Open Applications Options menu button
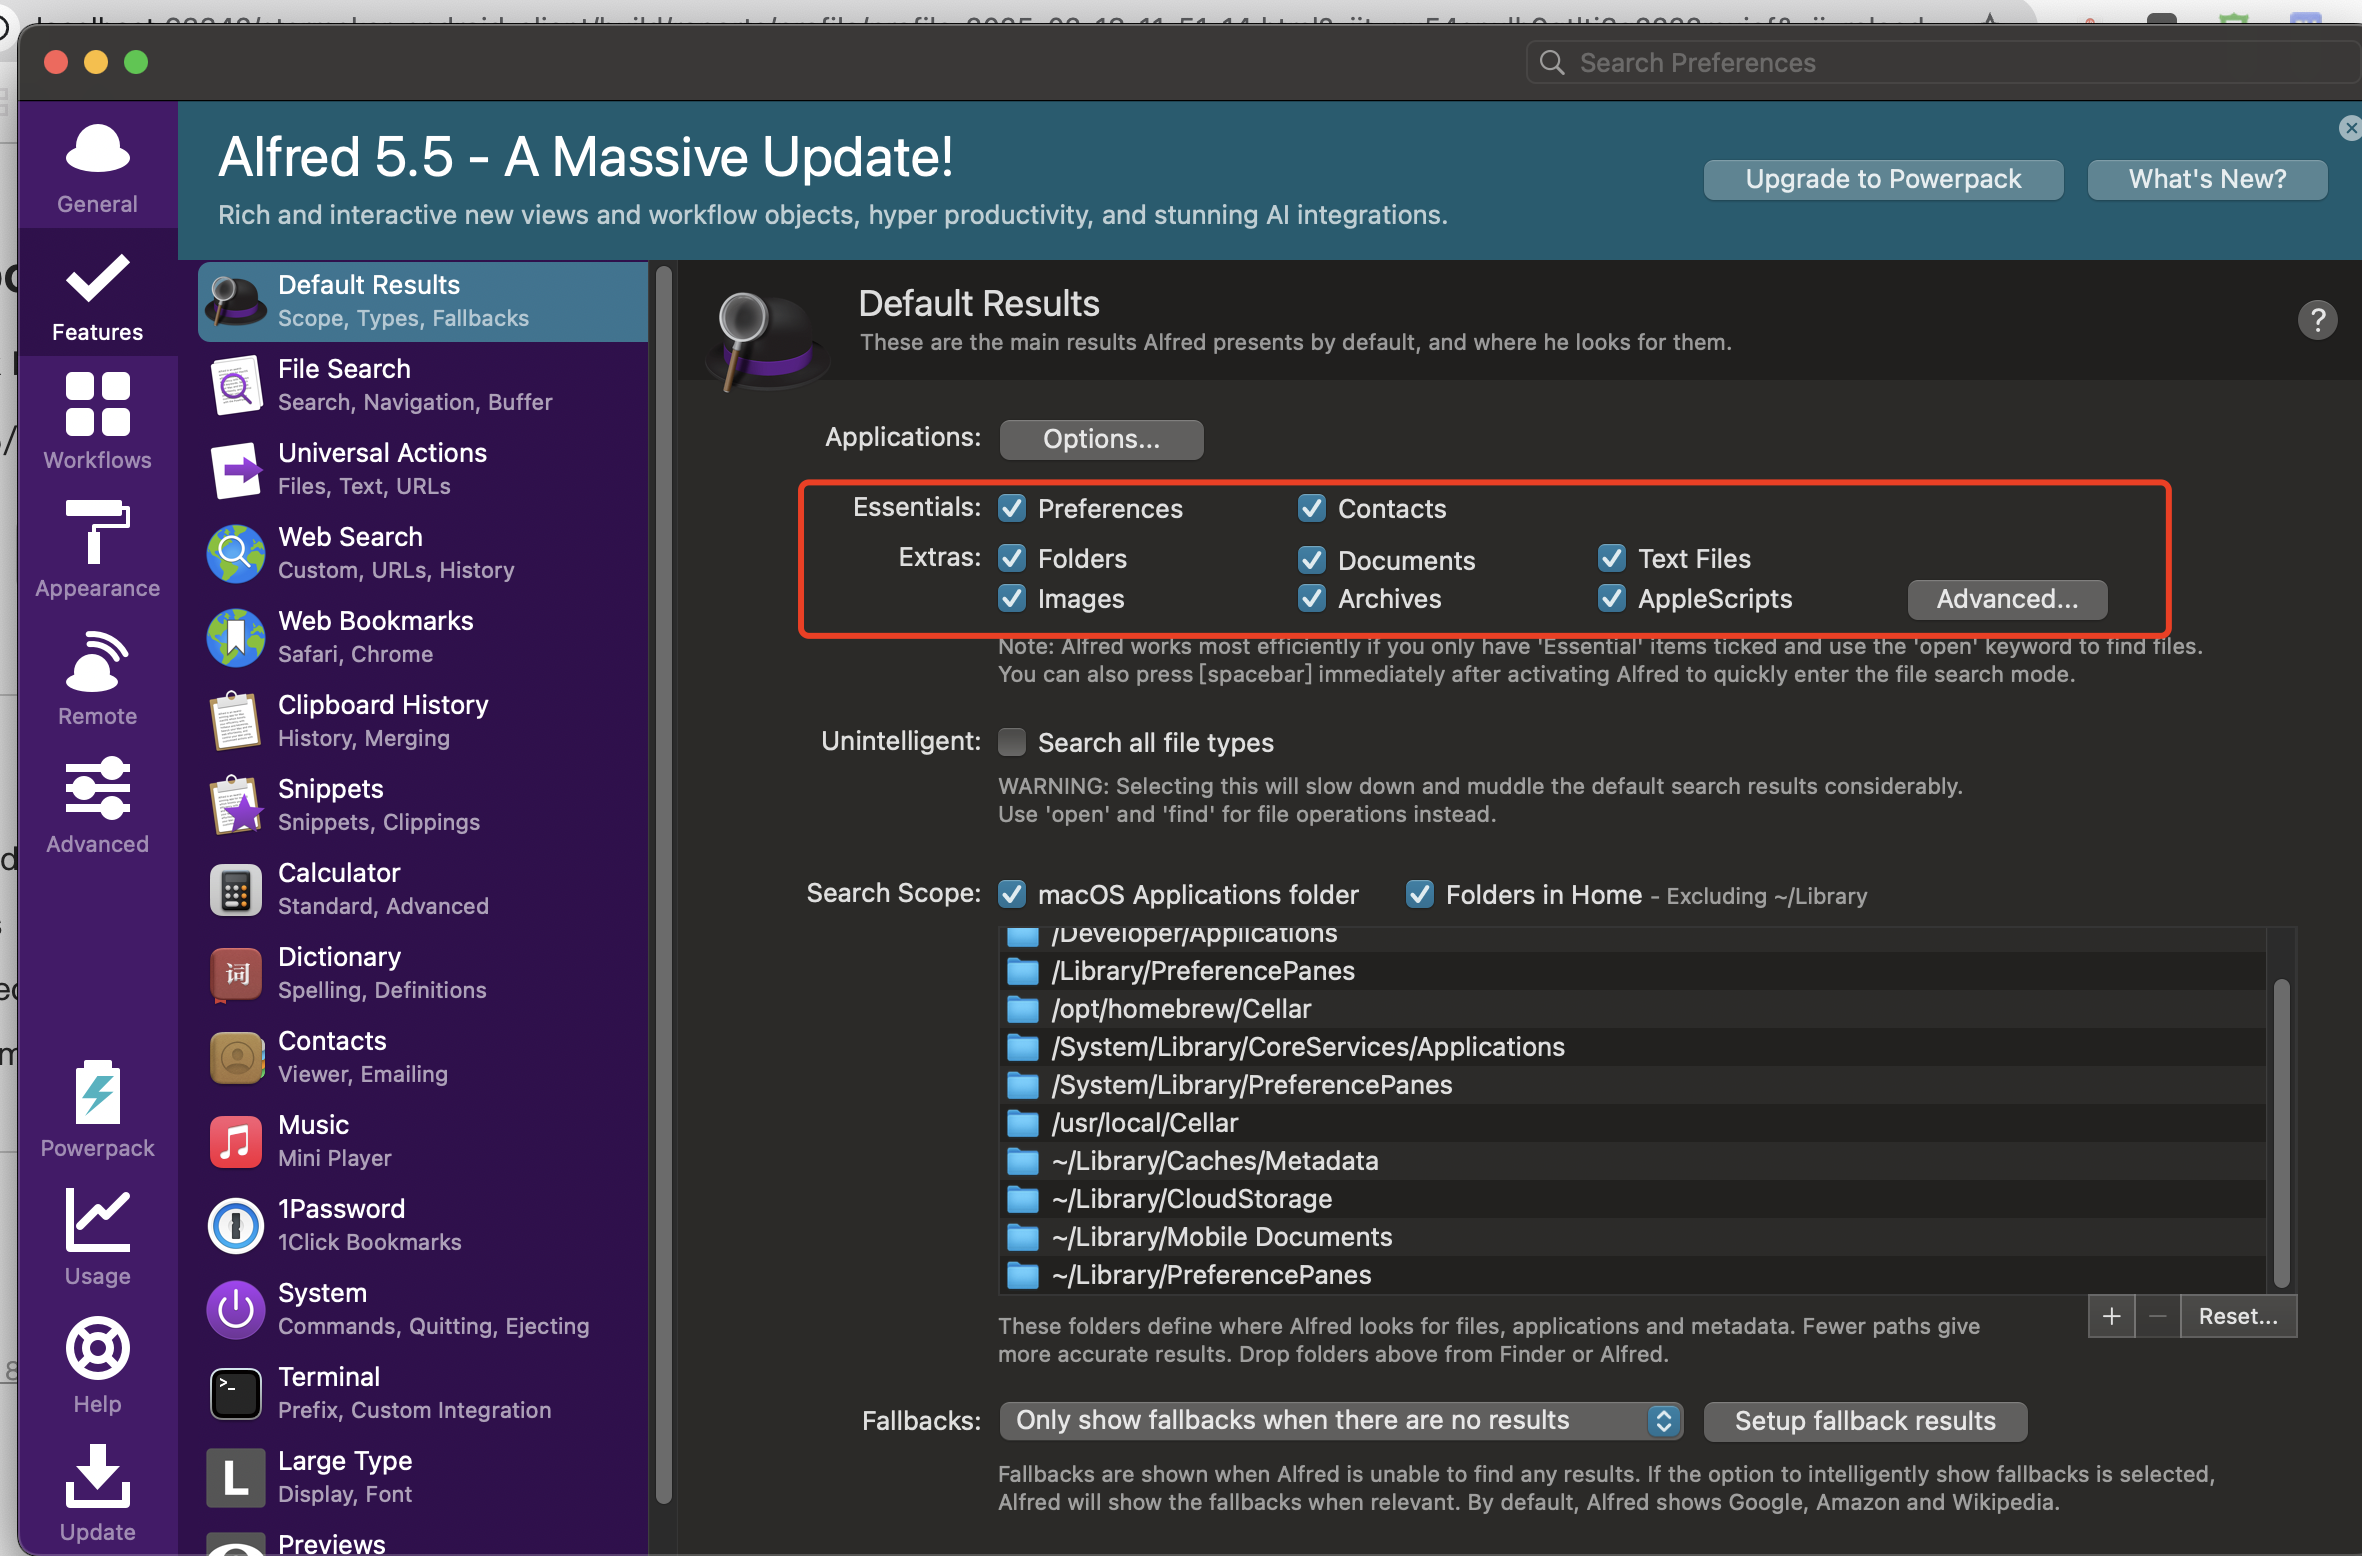This screenshot has width=2362, height=1556. pyautogui.click(x=1101, y=439)
